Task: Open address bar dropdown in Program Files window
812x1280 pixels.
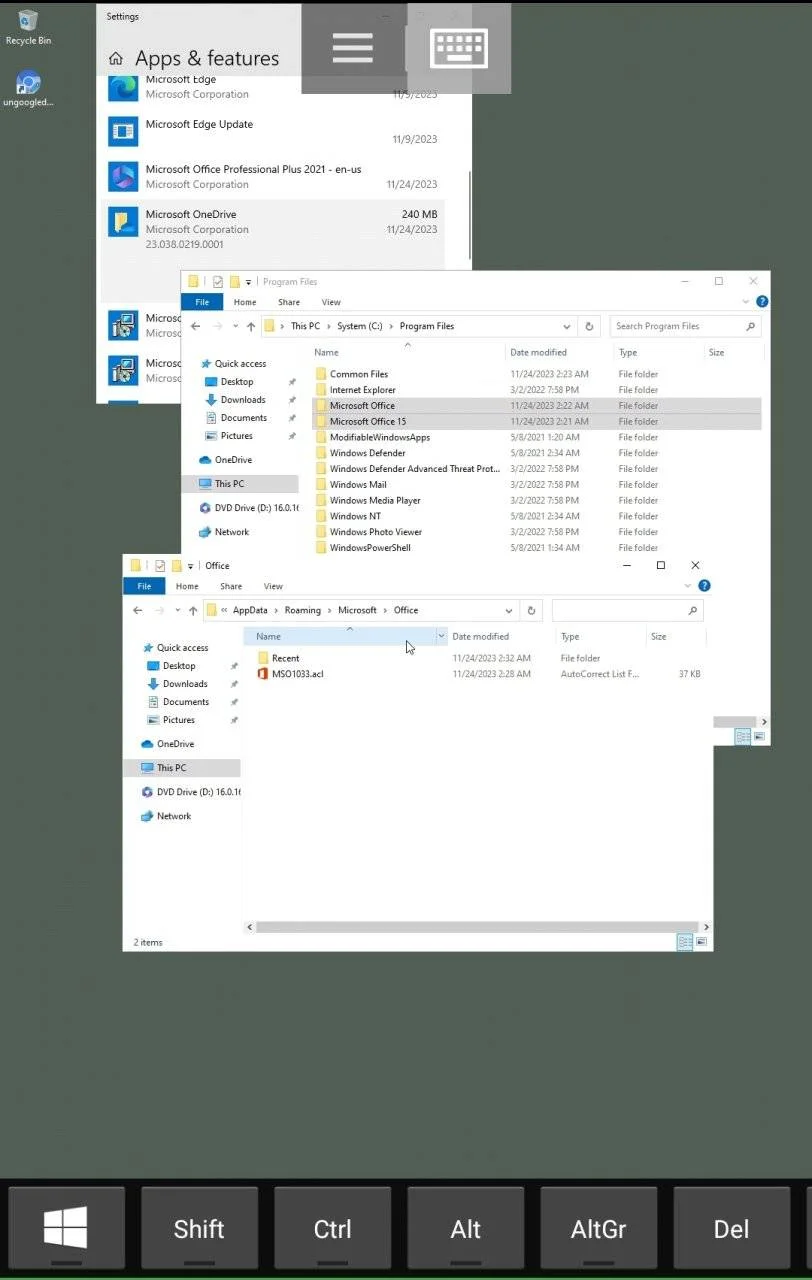Action: 567,326
